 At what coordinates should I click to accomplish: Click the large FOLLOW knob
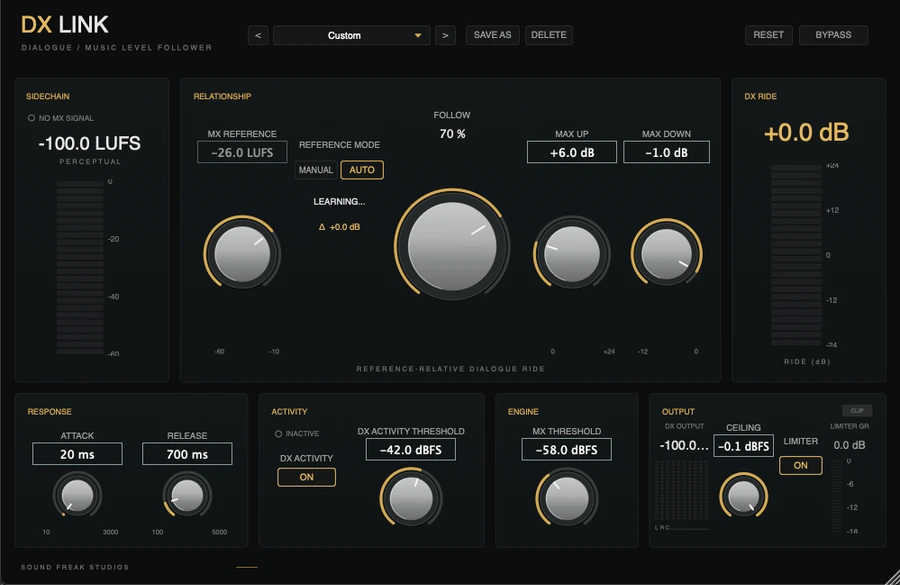(x=452, y=246)
